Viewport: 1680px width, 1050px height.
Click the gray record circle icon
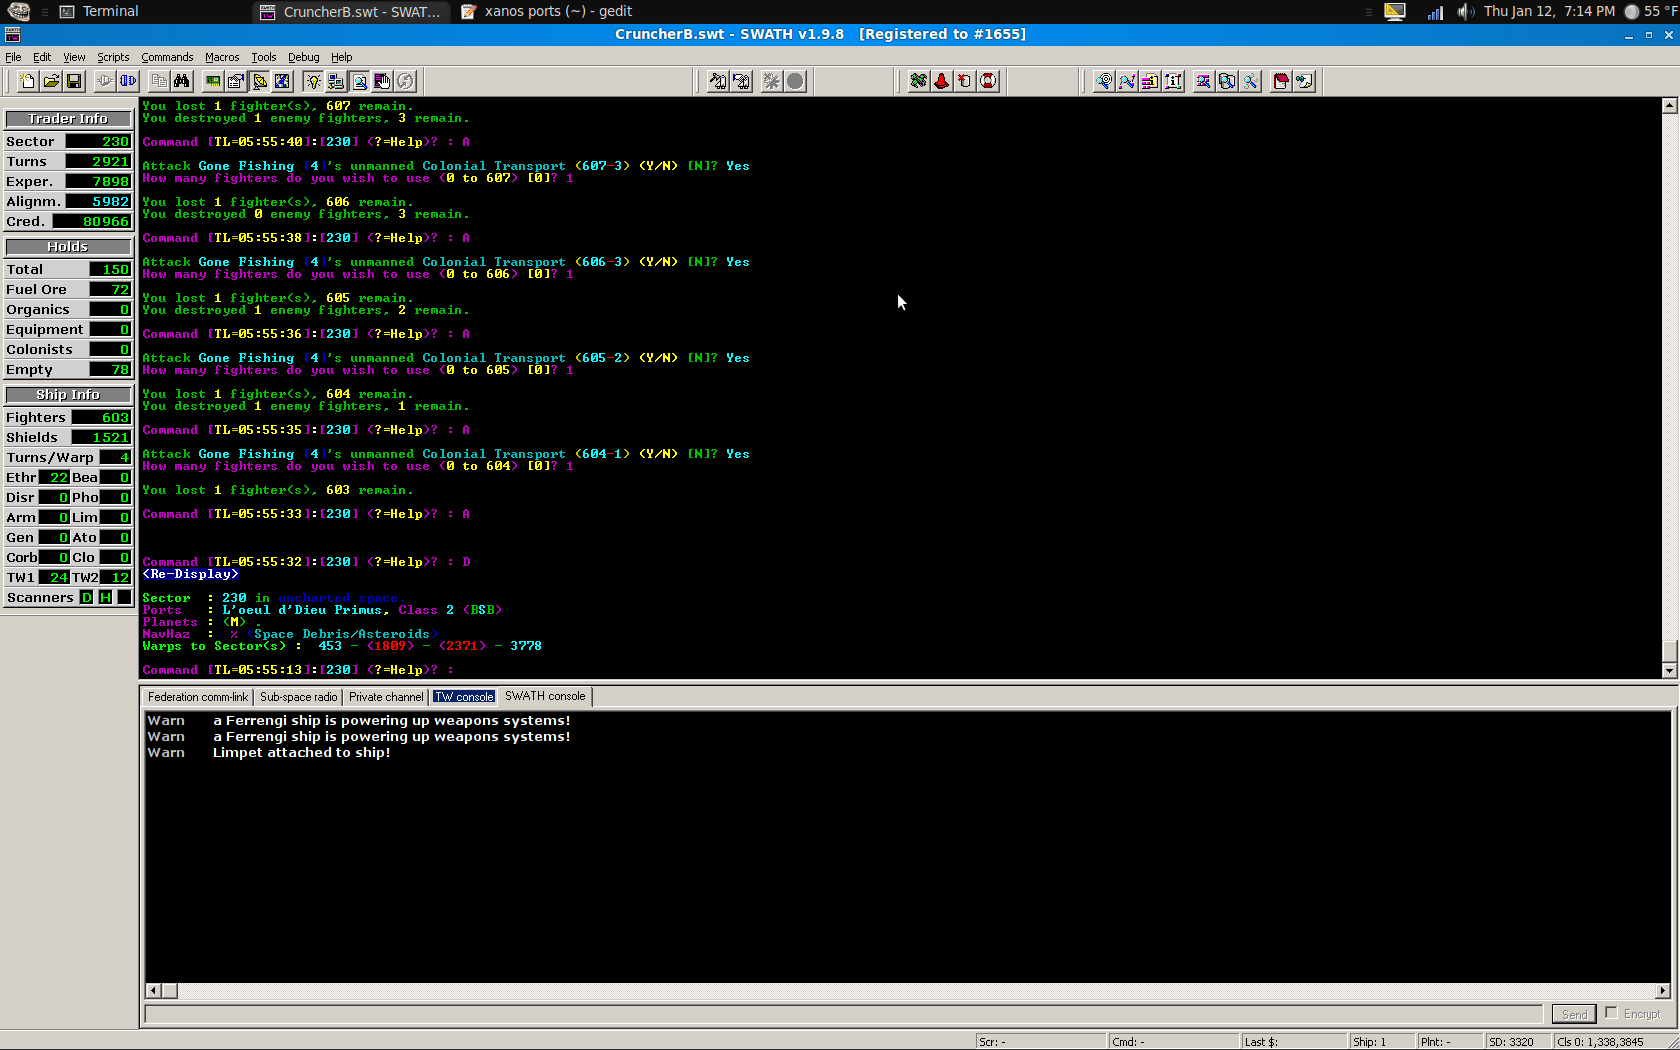(795, 81)
